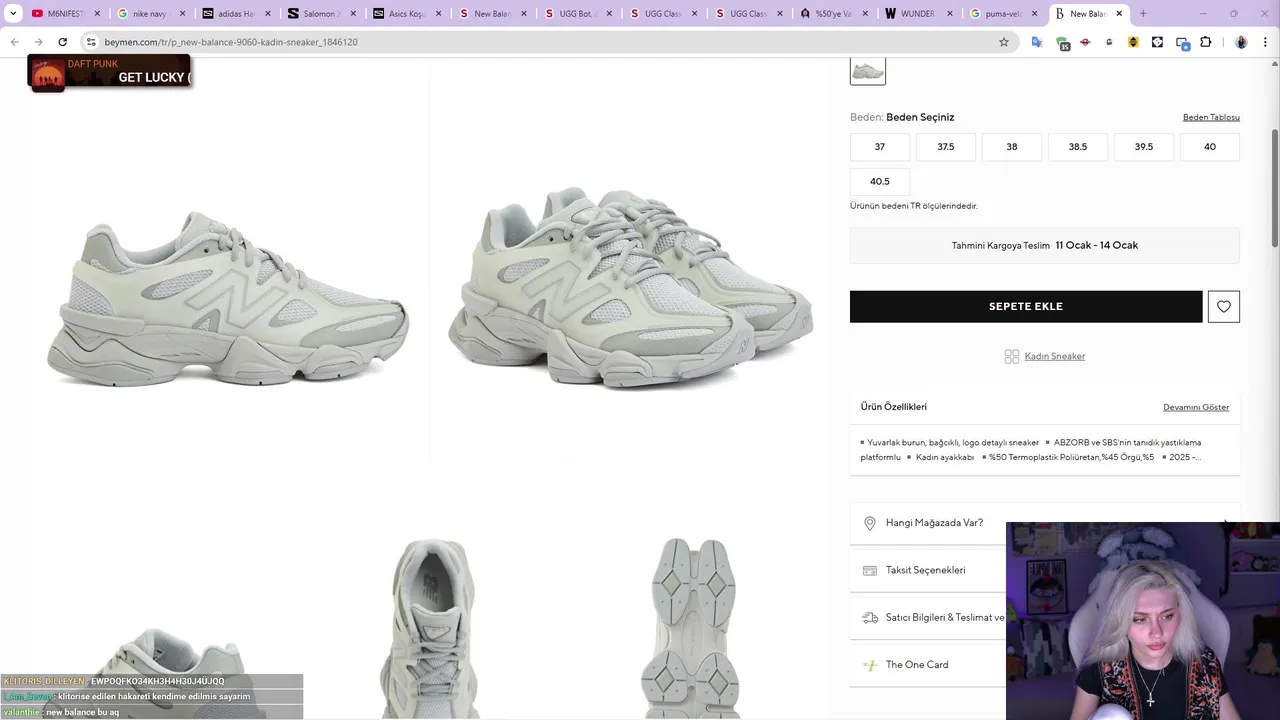This screenshot has width=1280, height=720.
Task: Click the padlock extension icon
Action: pyautogui.click(x=1109, y=42)
